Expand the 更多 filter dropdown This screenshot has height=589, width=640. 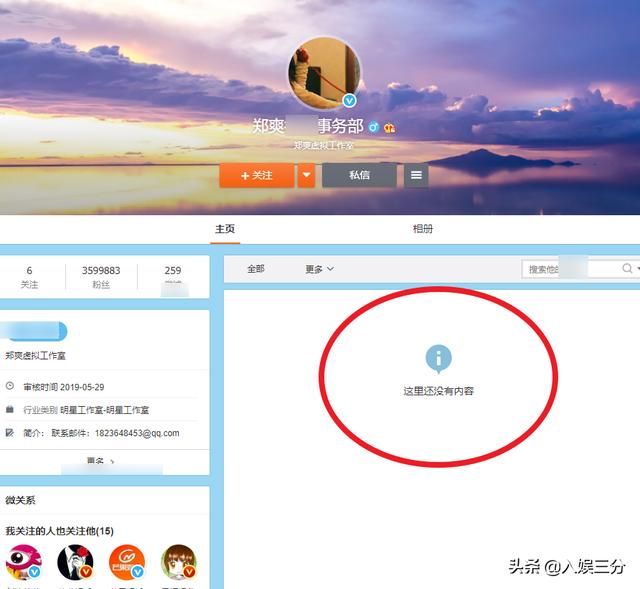pos(320,269)
